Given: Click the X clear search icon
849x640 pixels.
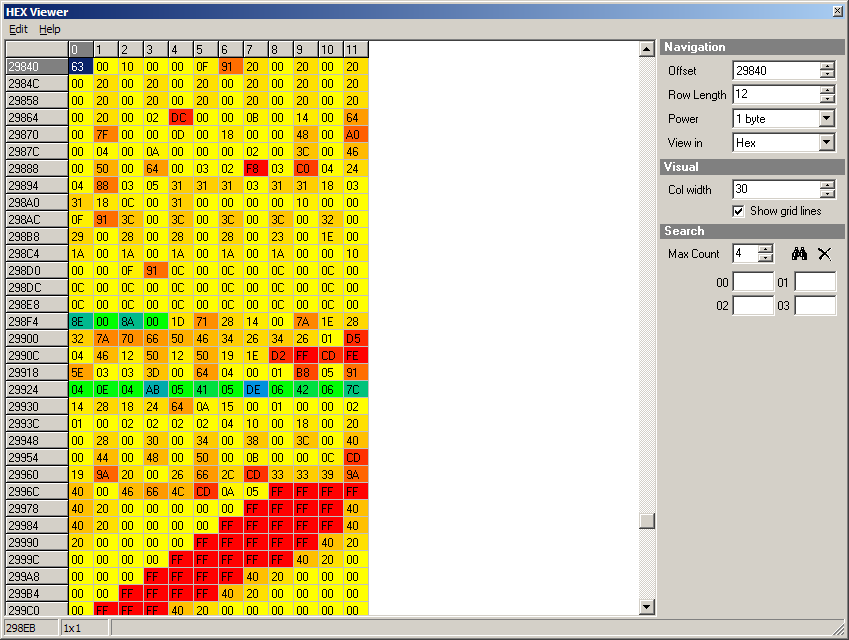Looking at the screenshot, I should click(x=825, y=254).
